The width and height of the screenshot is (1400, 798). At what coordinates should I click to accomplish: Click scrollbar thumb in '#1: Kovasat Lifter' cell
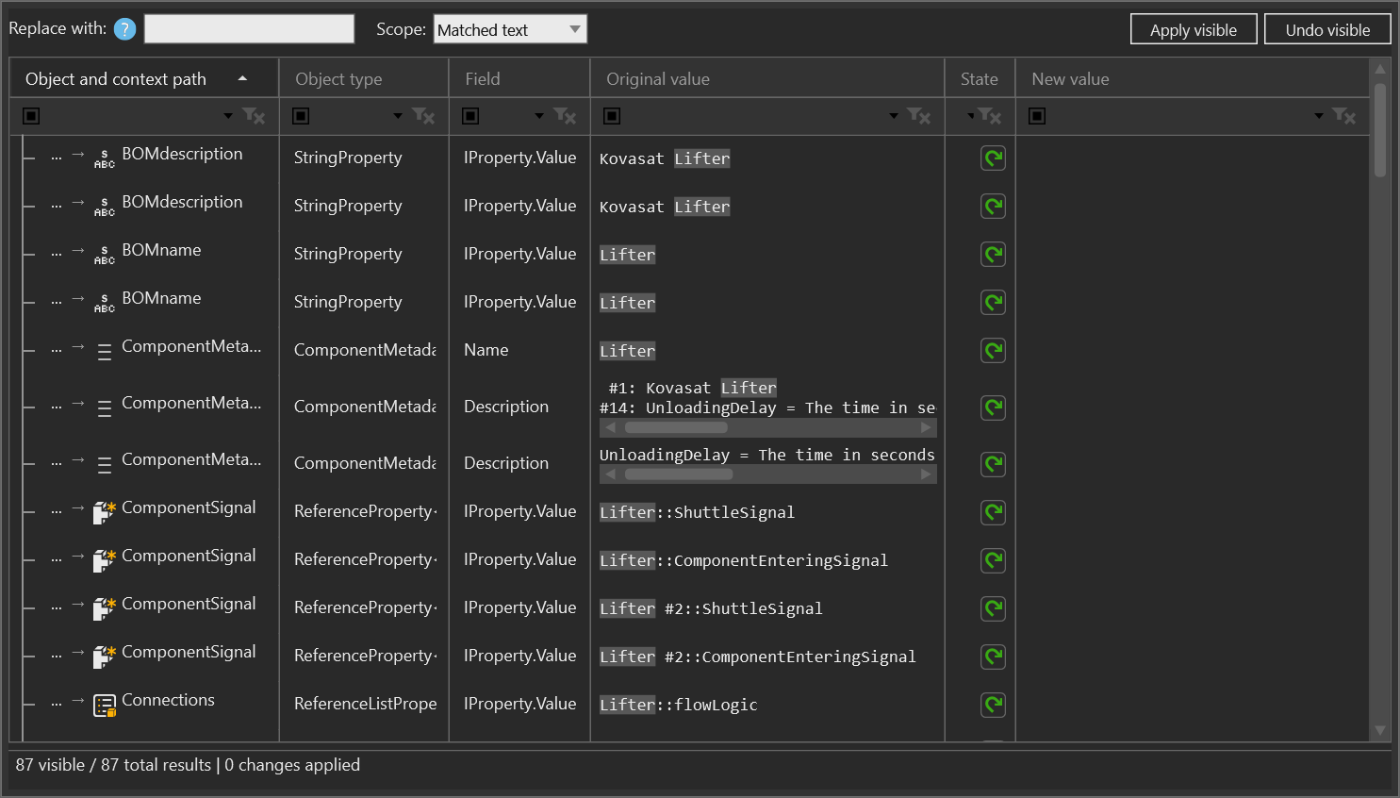pyautogui.click(x=675, y=428)
